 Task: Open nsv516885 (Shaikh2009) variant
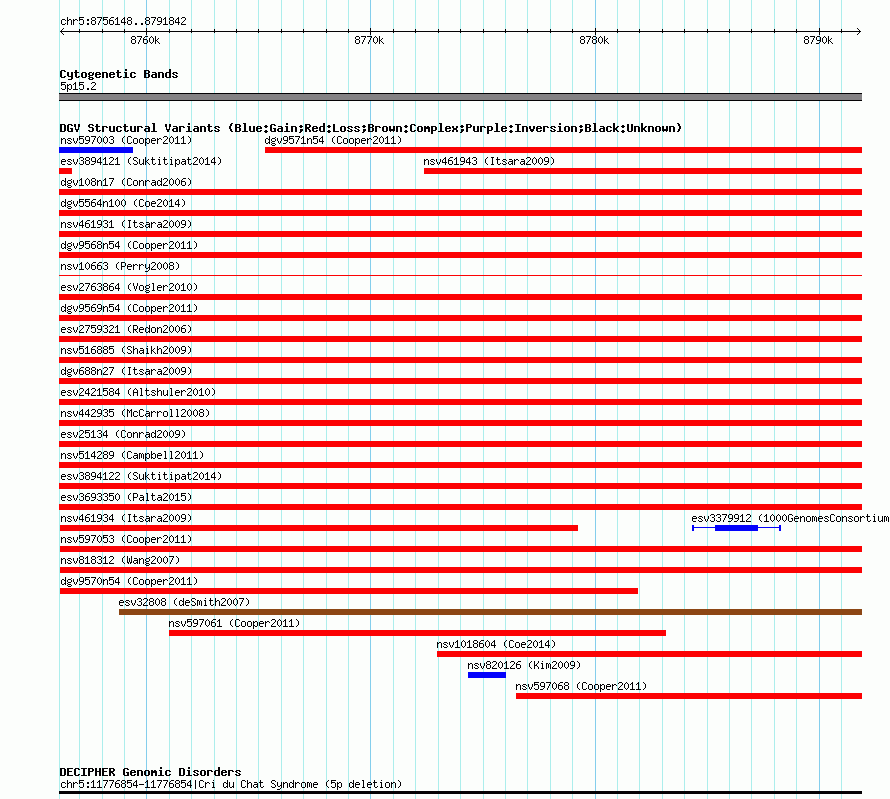pos(126,350)
